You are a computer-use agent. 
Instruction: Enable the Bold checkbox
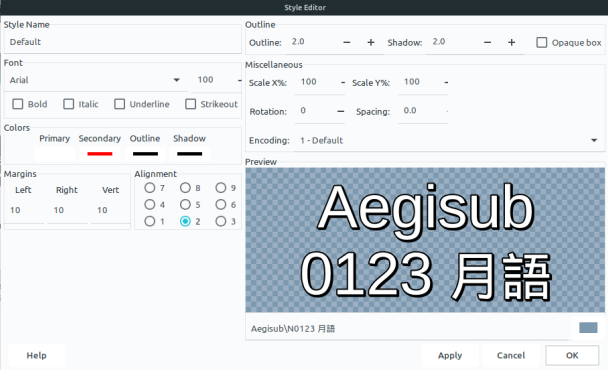[x=18, y=104]
